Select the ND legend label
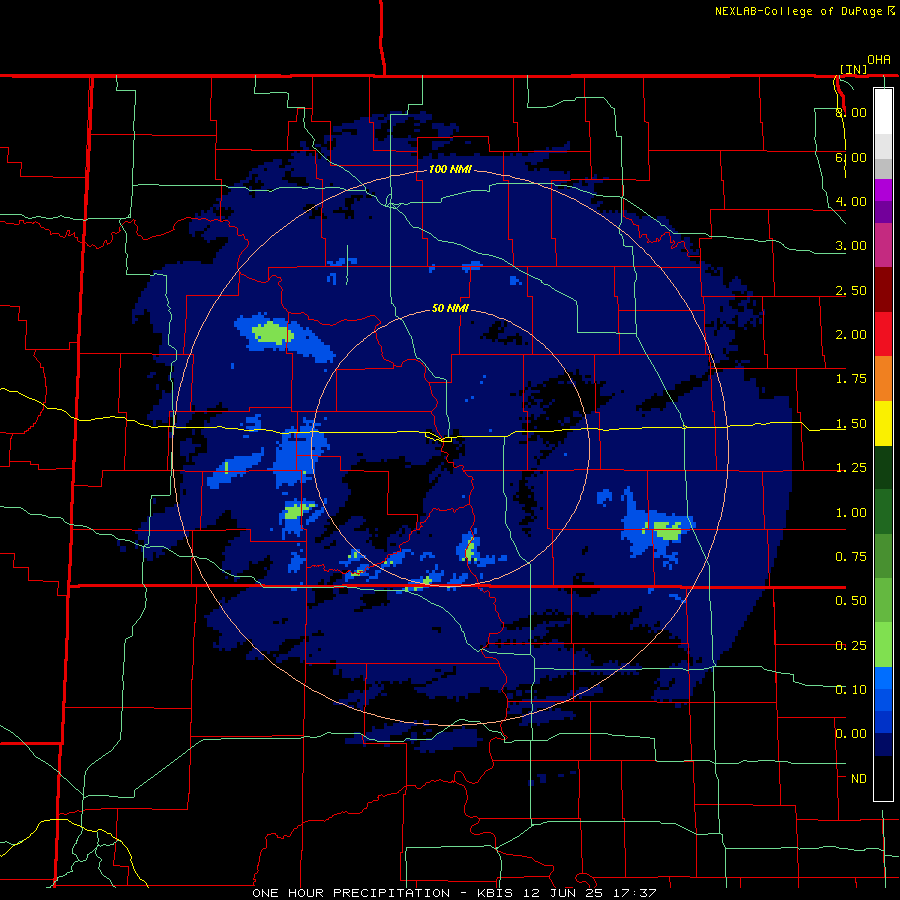This screenshot has height=900, width=900. [x=859, y=779]
